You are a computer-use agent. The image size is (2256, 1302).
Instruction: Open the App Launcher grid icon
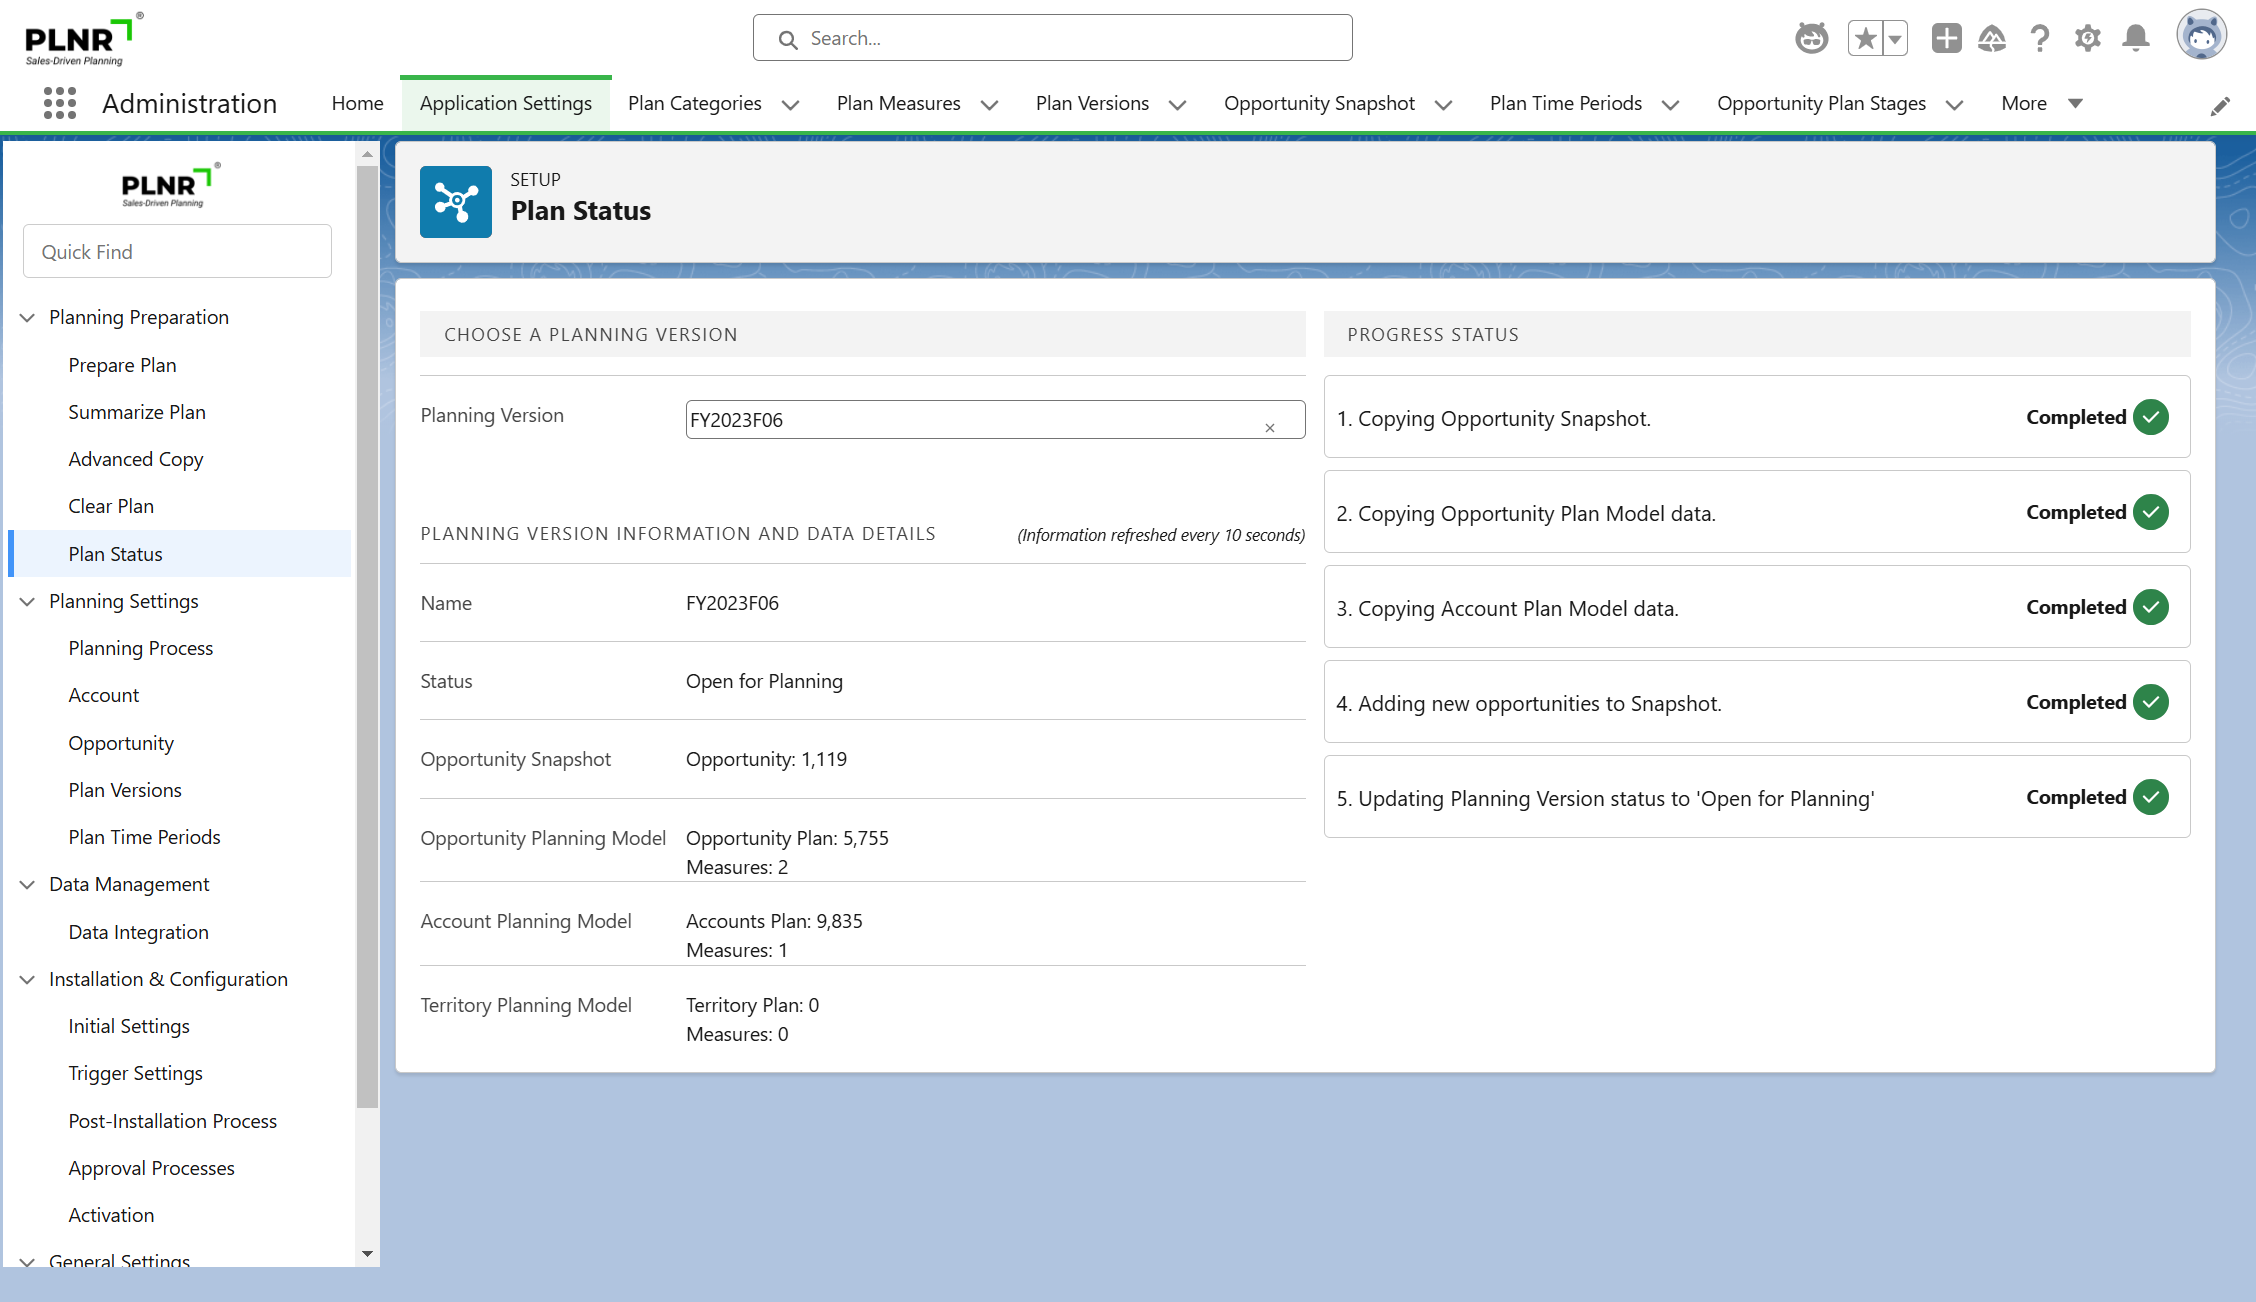click(60, 103)
